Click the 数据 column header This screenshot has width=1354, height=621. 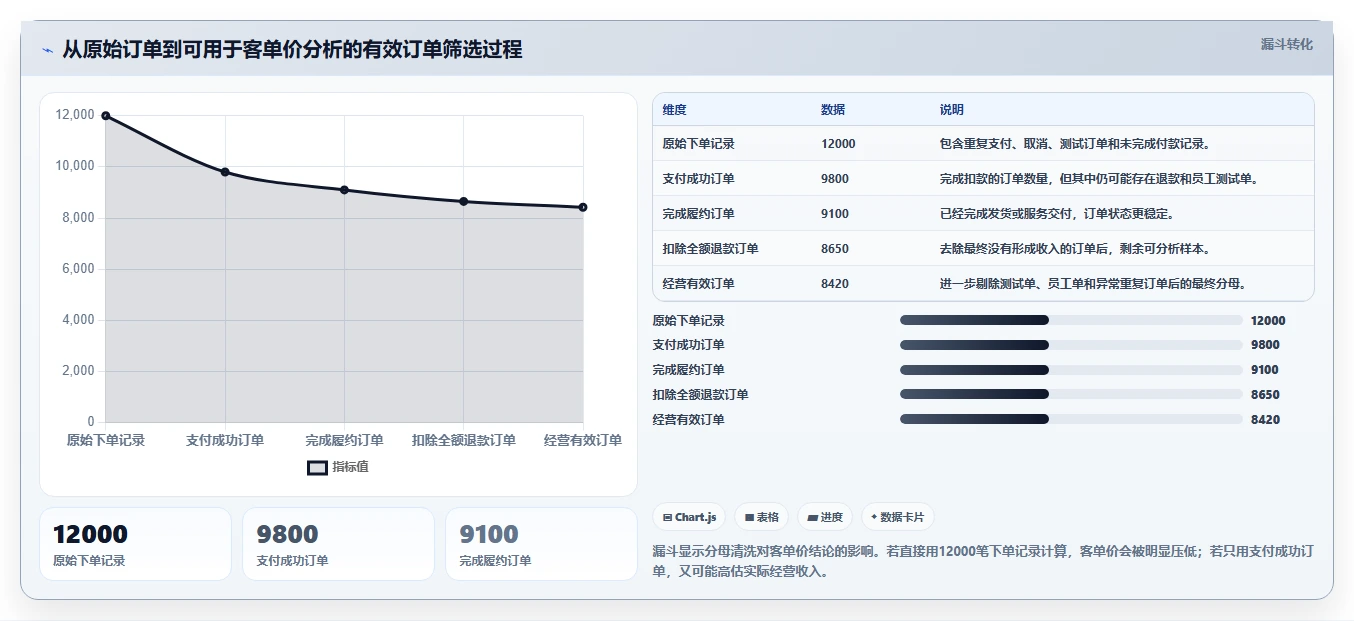833,110
